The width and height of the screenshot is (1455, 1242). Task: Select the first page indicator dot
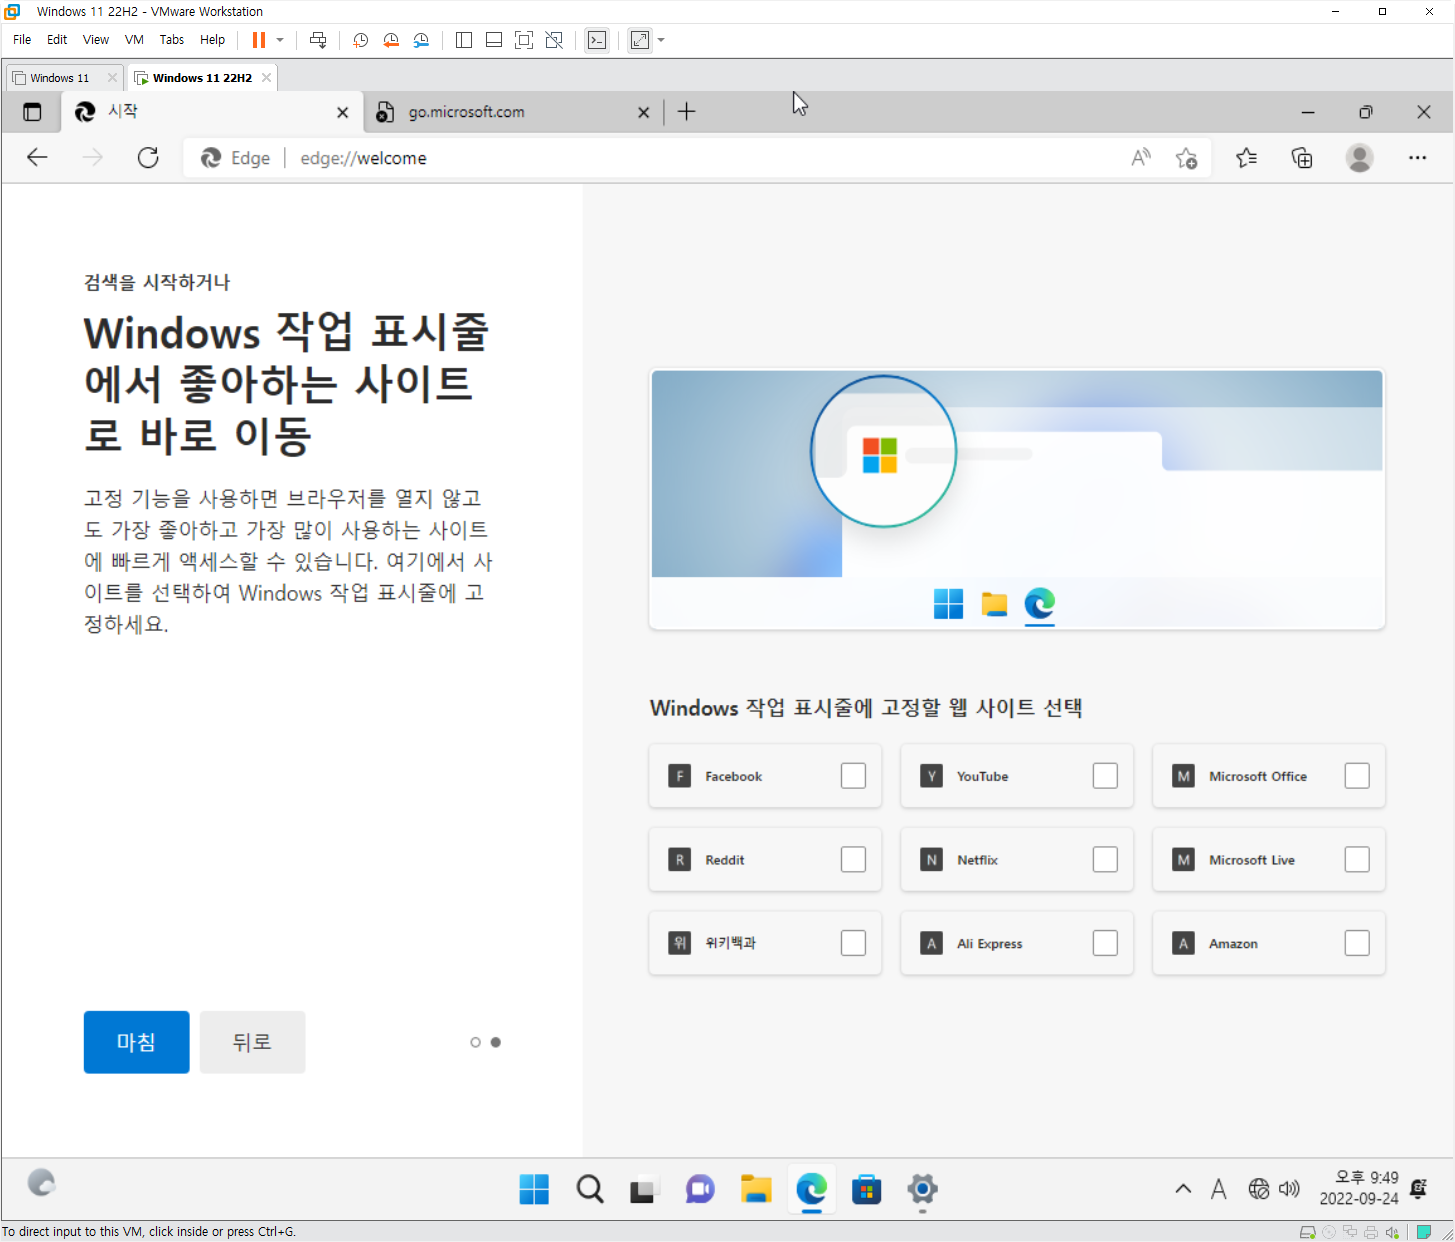click(x=475, y=1042)
